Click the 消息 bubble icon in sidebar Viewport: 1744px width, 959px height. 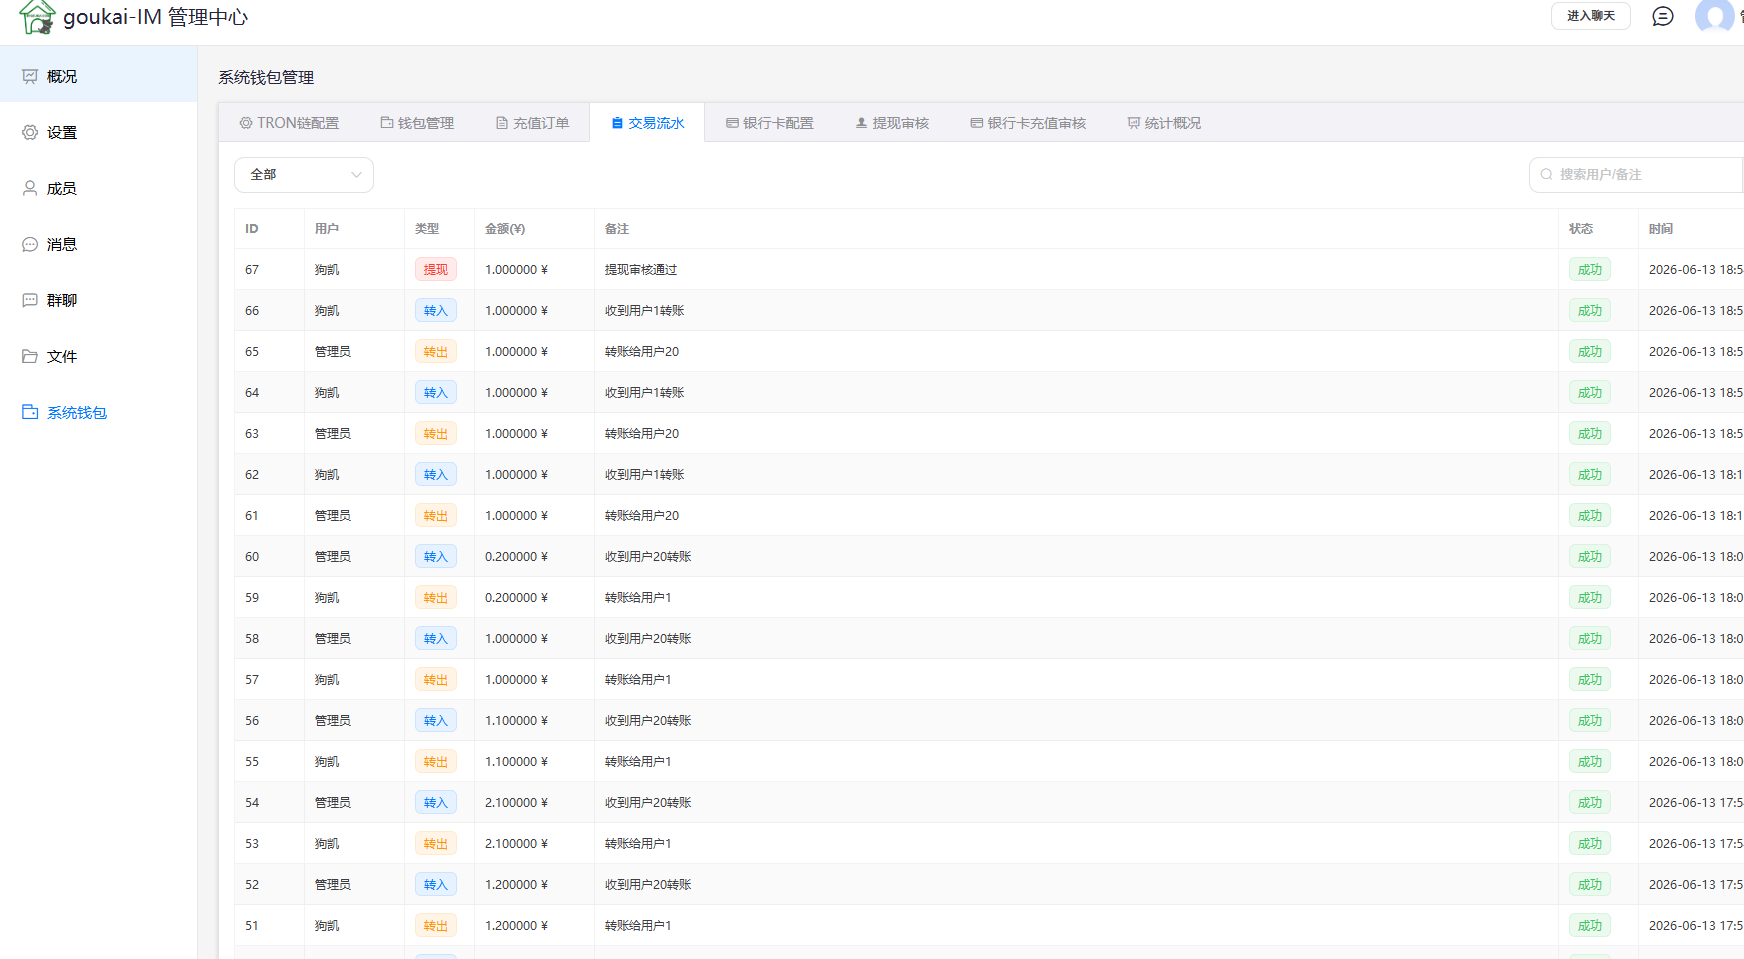30,244
